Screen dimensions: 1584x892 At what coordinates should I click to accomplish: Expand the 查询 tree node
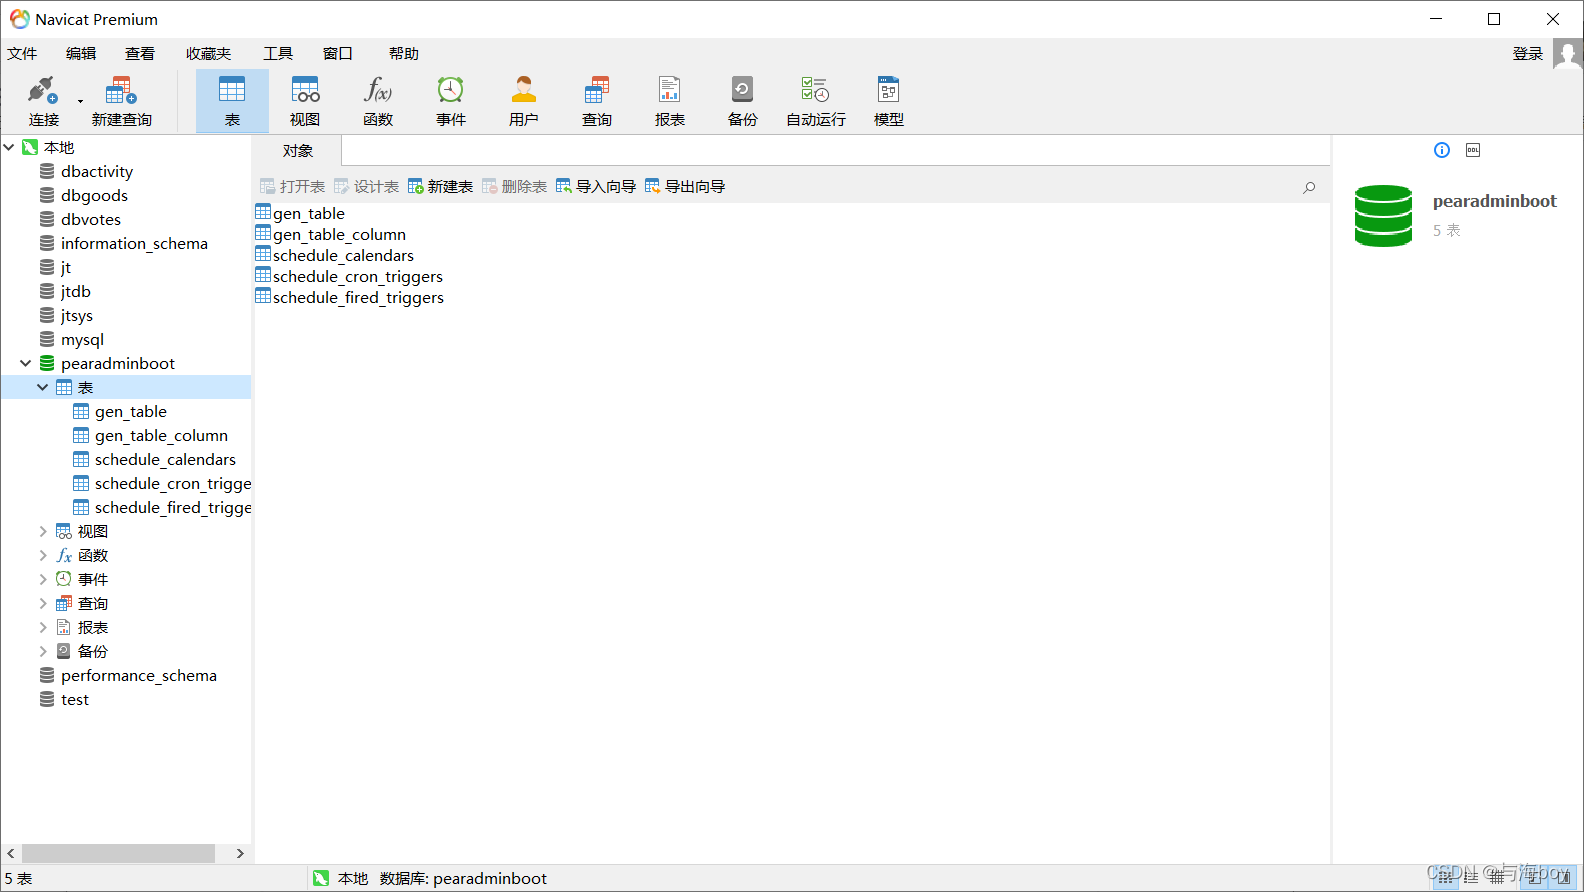coord(43,603)
